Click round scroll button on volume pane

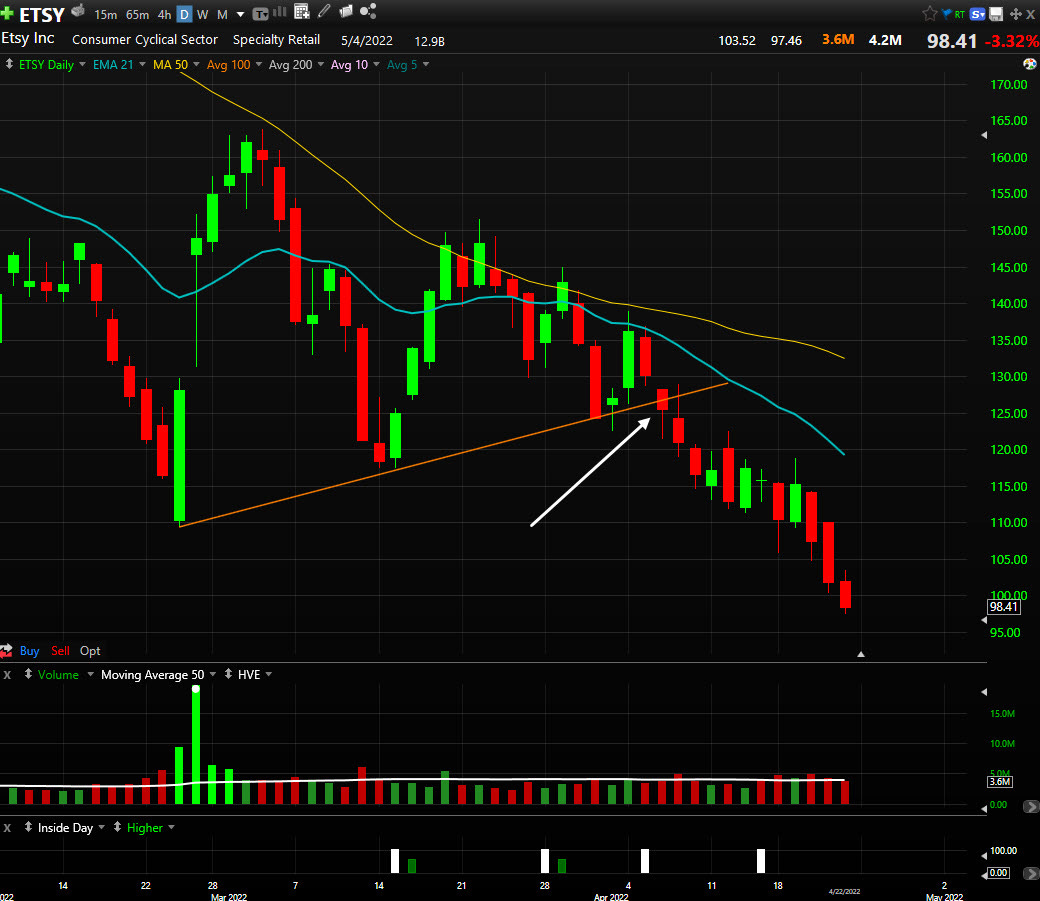click(x=1031, y=807)
